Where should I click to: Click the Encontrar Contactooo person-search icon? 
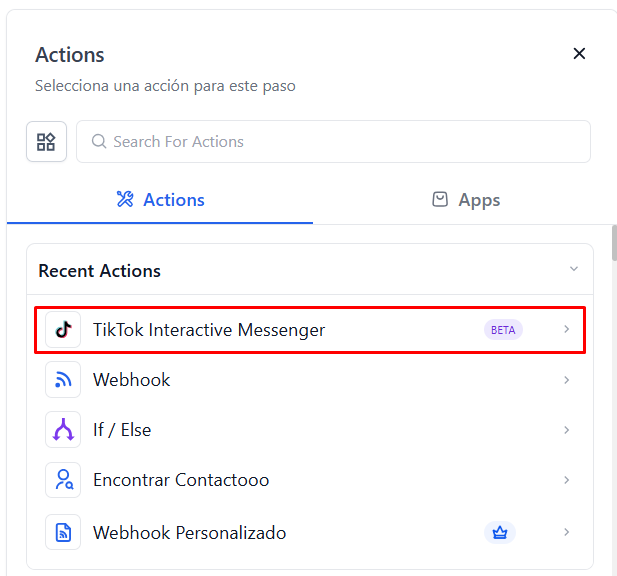tap(63, 480)
